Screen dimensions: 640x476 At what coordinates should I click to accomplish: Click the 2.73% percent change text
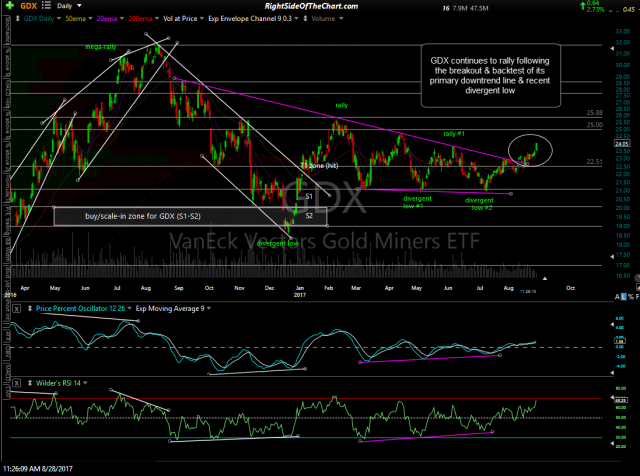tap(595, 10)
